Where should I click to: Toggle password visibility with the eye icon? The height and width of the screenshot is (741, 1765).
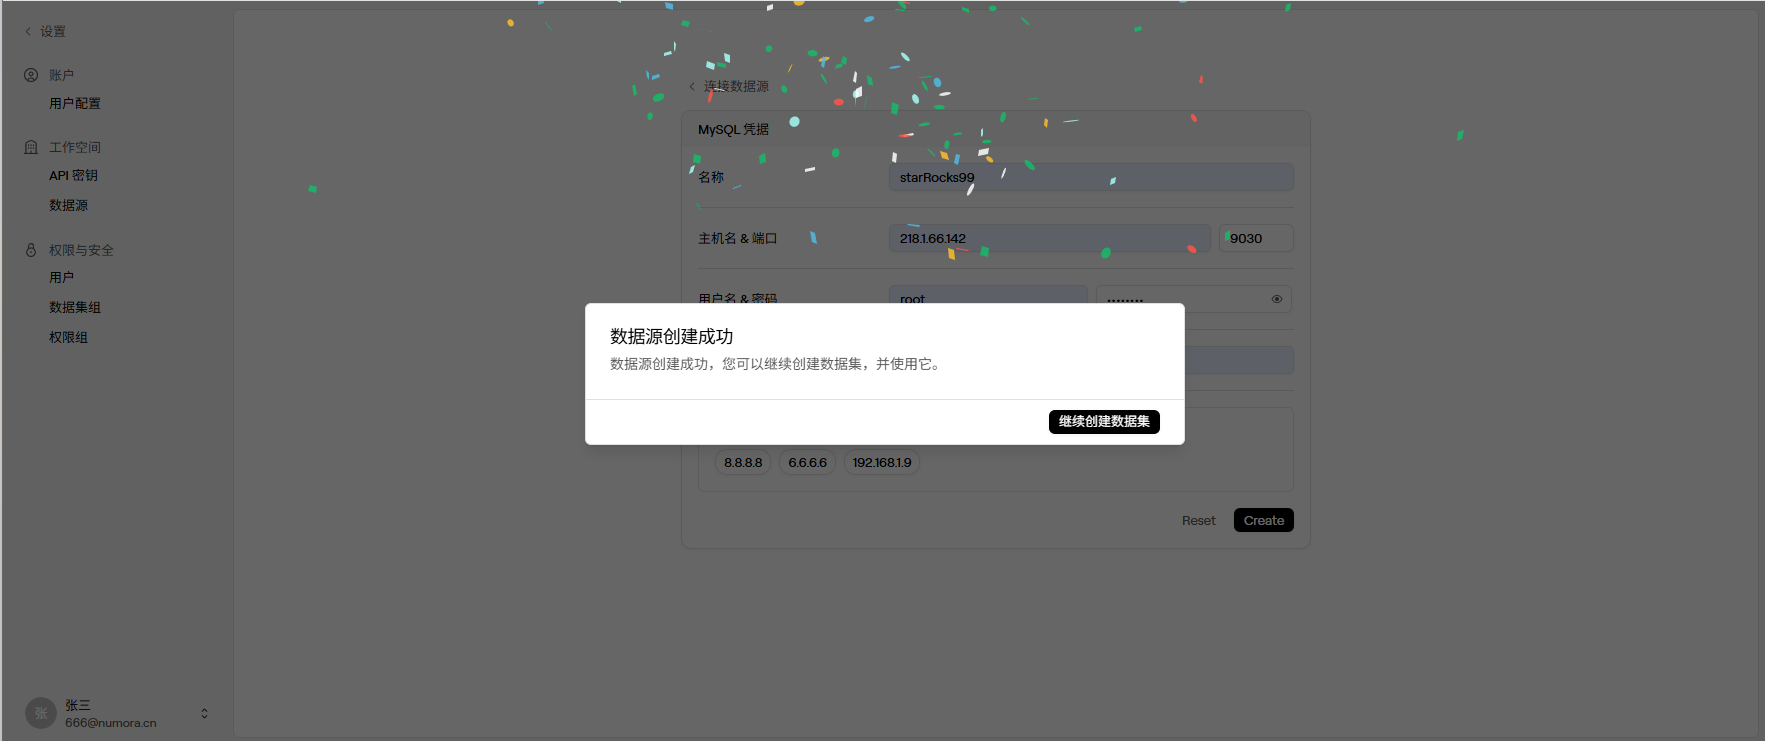click(1277, 299)
